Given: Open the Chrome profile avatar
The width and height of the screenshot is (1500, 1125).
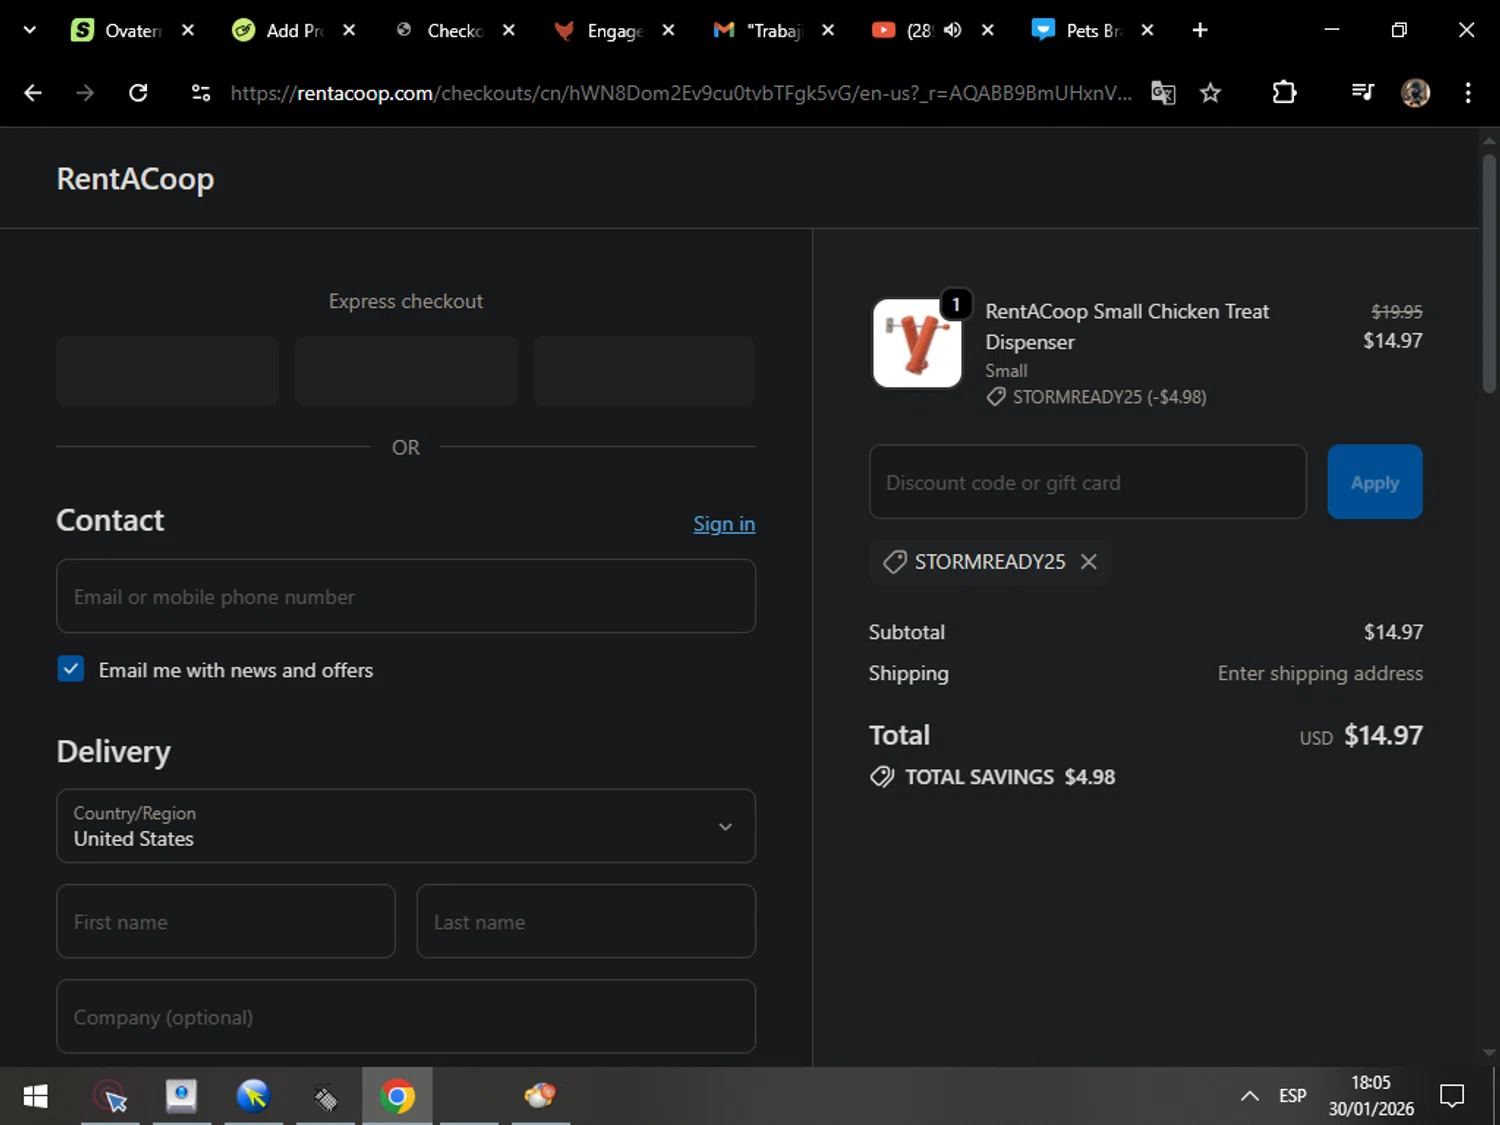Looking at the screenshot, I should [x=1415, y=93].
